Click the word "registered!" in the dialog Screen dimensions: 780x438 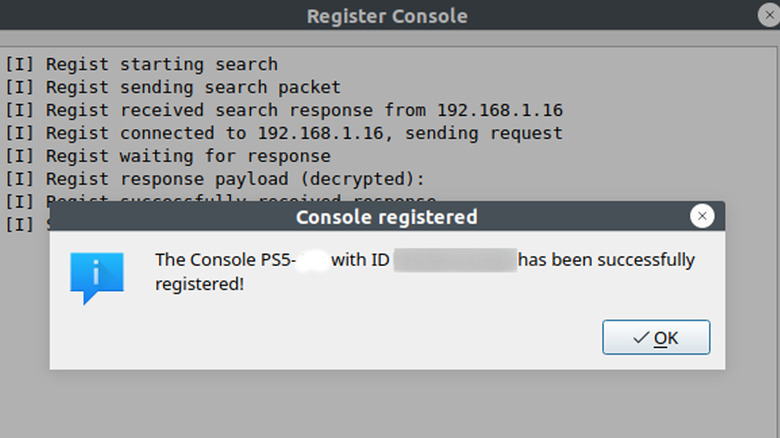(x=199, y=284)
